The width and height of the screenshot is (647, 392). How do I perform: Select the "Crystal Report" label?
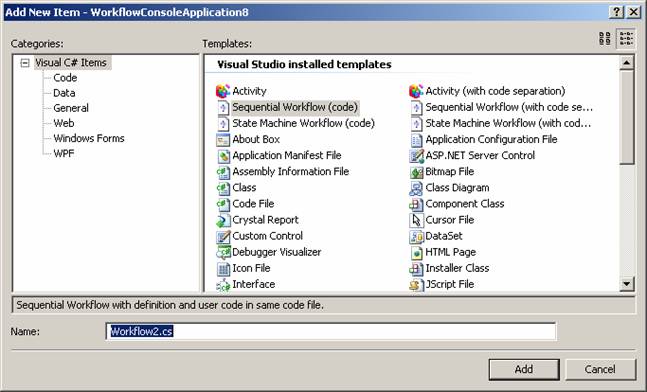pos(265,220)
